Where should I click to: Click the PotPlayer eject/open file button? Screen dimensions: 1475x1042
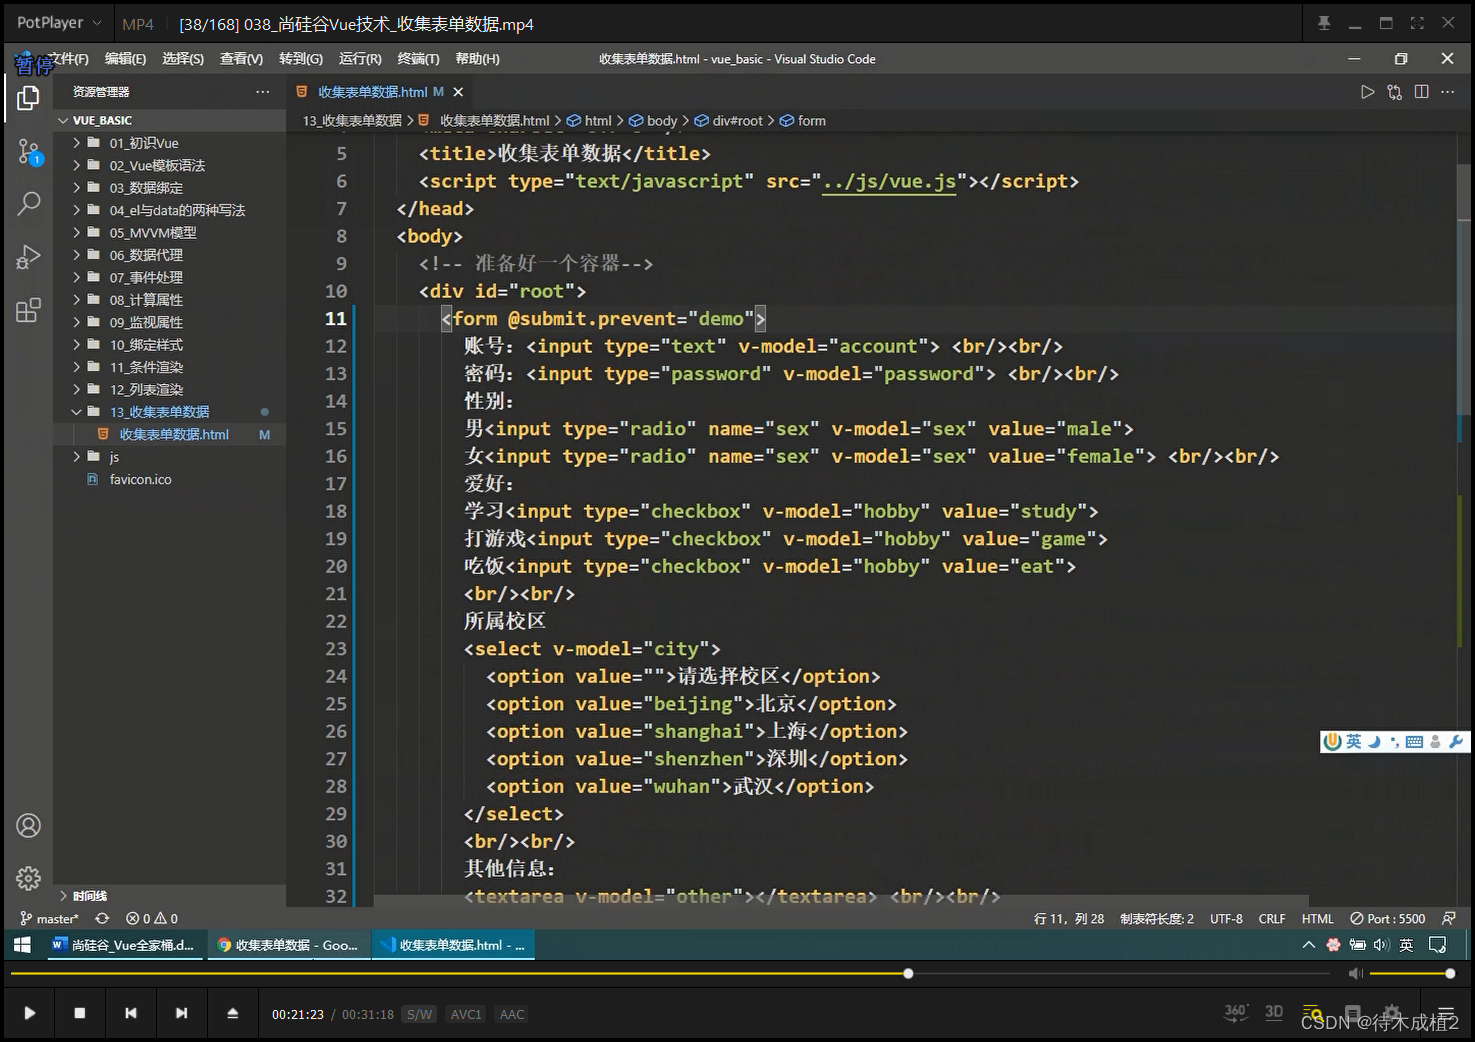(x=232, y=1013)
